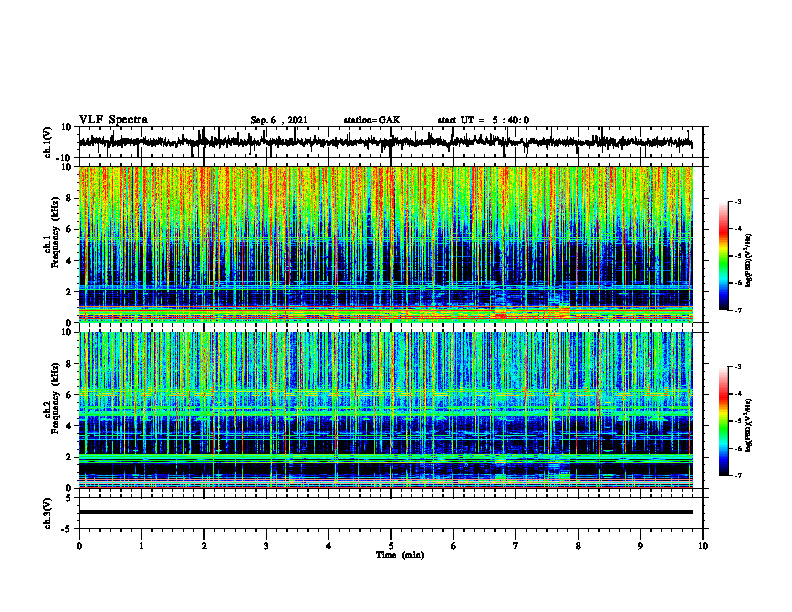Click the "-7" label on ch.2 color bar
This screenshot has height=612, width=792.
(737, 476)
